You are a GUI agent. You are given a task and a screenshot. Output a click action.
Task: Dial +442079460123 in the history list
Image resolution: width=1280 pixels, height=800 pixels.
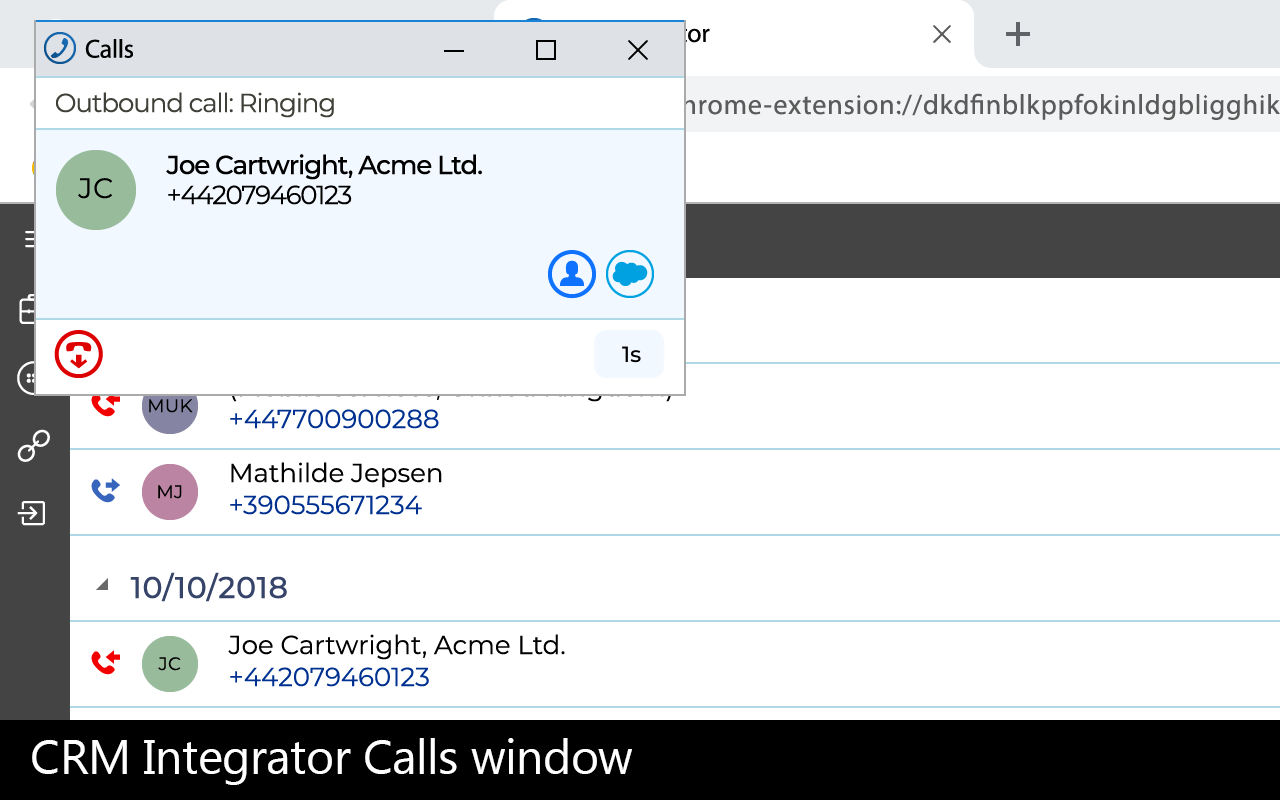(329, 677)
